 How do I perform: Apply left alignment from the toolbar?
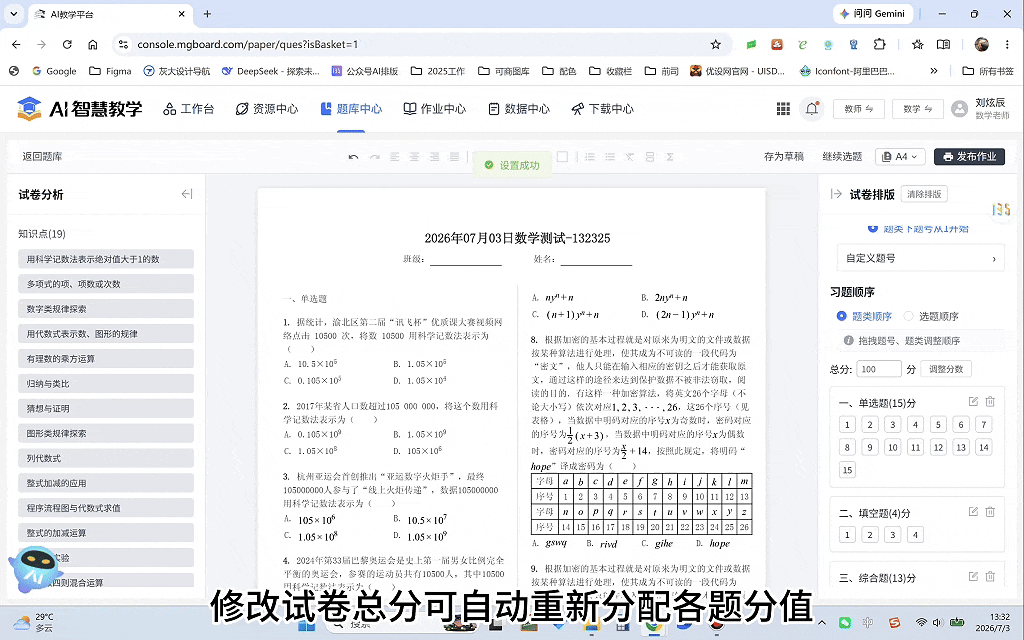click(394, 157)
